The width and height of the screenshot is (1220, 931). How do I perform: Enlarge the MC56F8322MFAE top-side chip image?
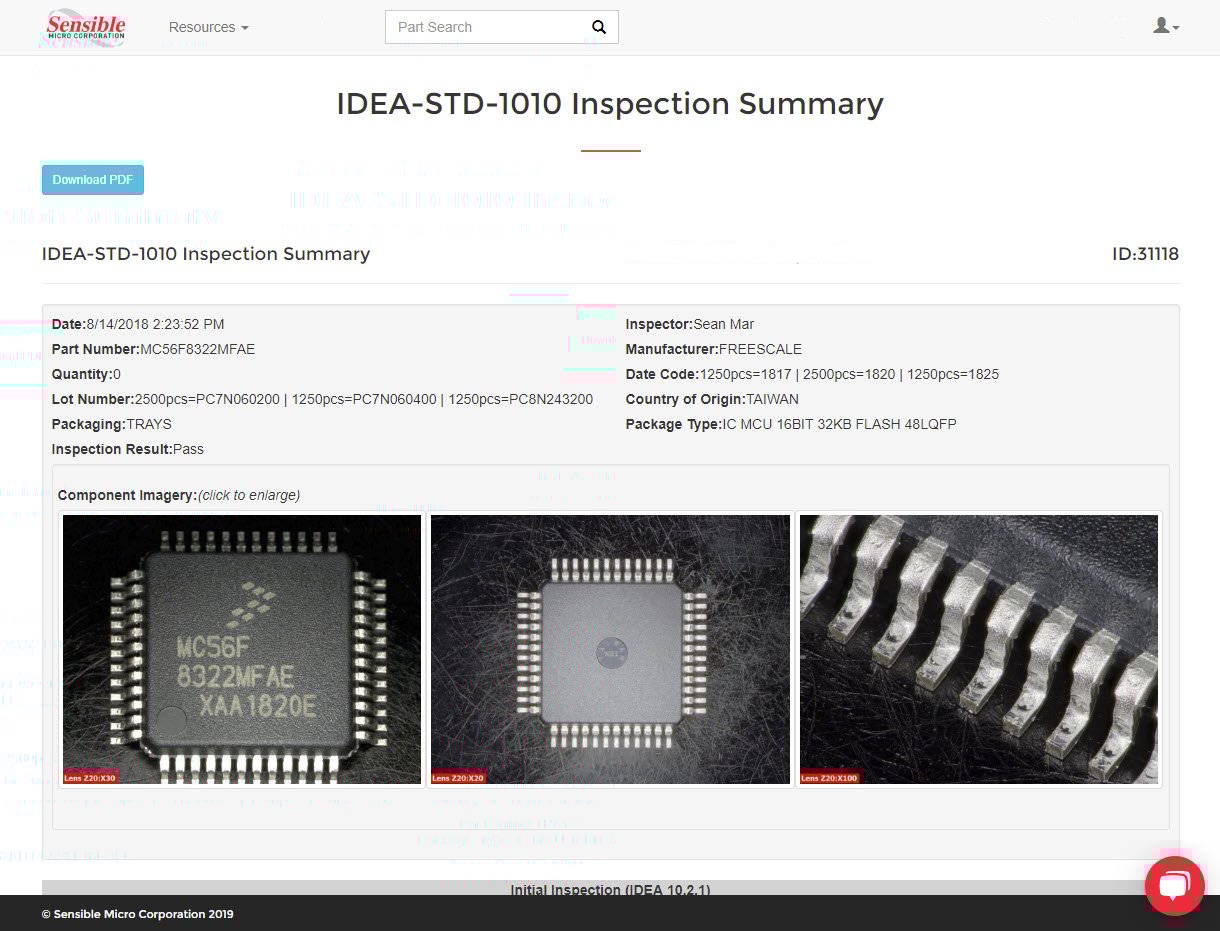pyautogui.click(x=242, y=649)
